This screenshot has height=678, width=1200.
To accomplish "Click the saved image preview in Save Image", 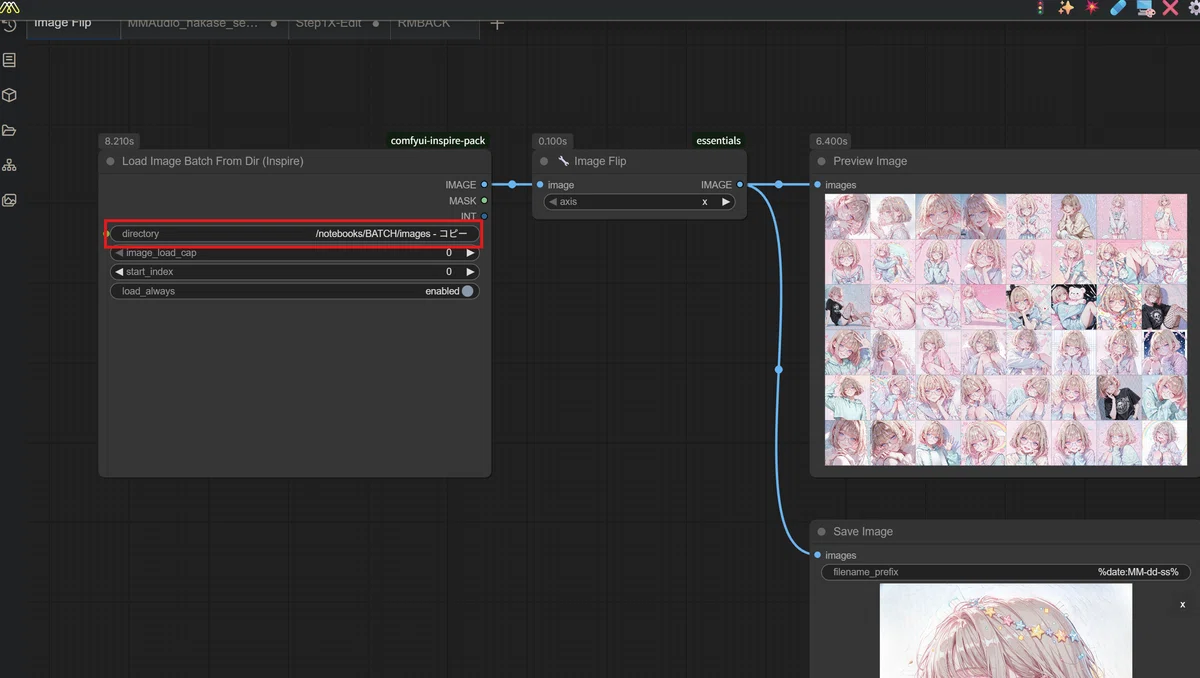I will [x=1006, y=631].
